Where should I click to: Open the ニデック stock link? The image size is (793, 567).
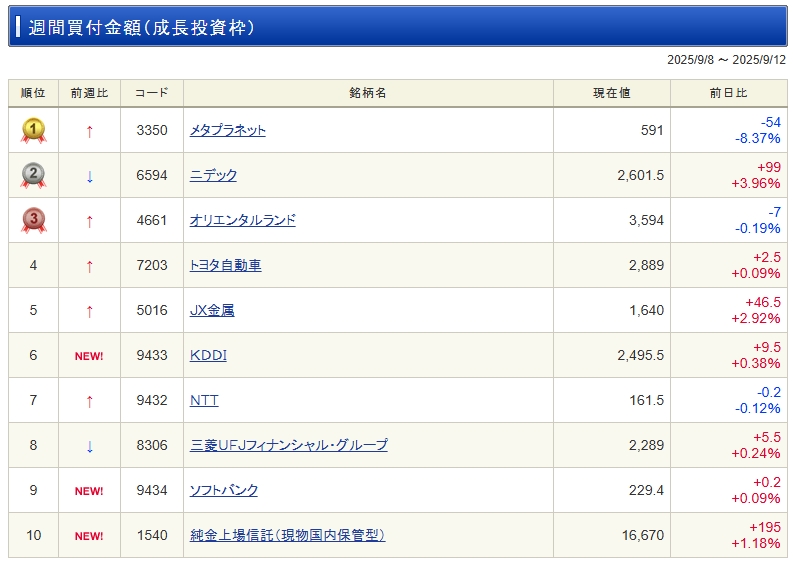[x=213, y=176]
